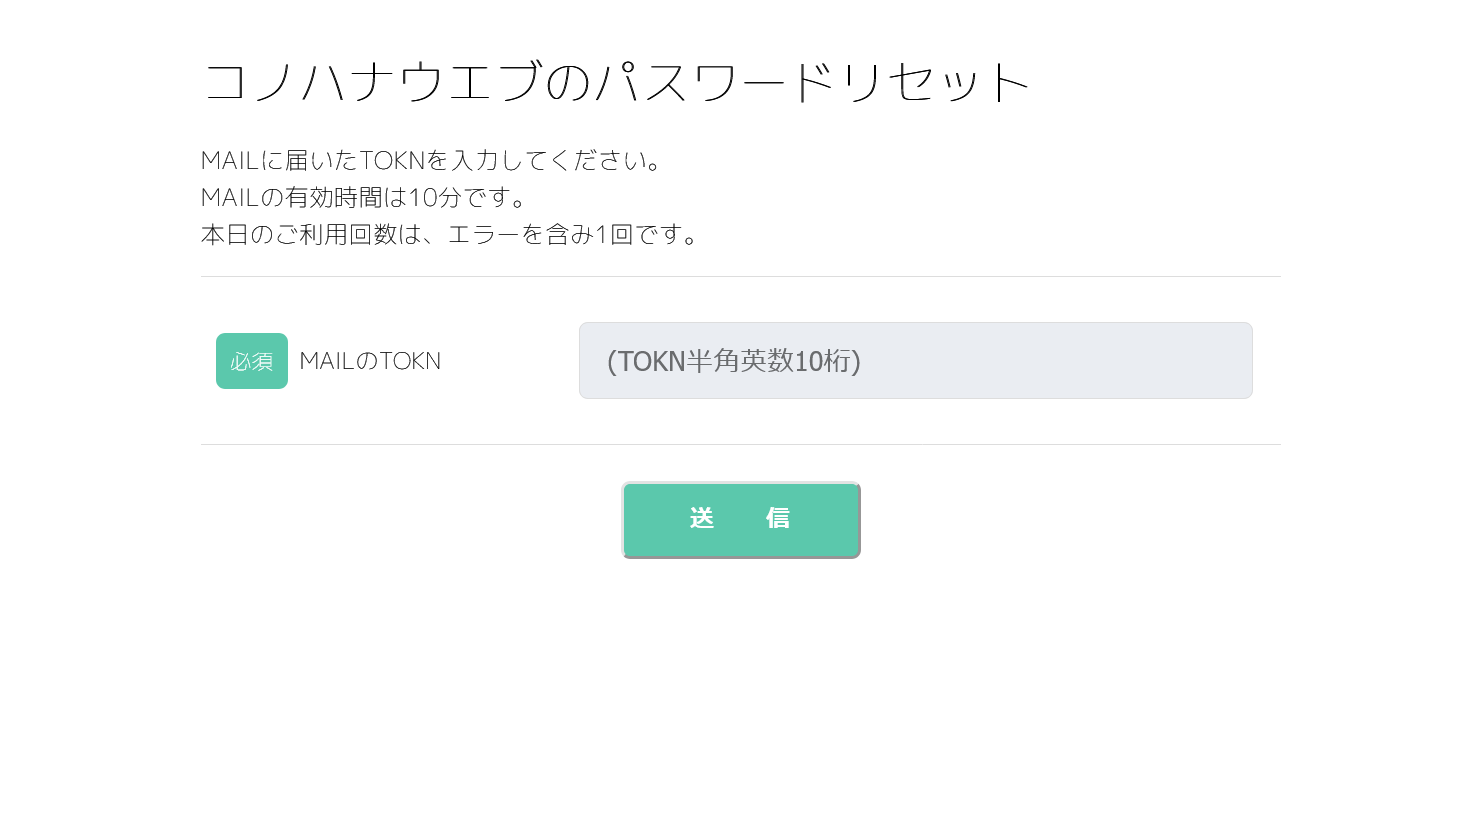Click the MAILのTOKN field label
This screenshot has width=1480, height=832.
click(370, 361)
